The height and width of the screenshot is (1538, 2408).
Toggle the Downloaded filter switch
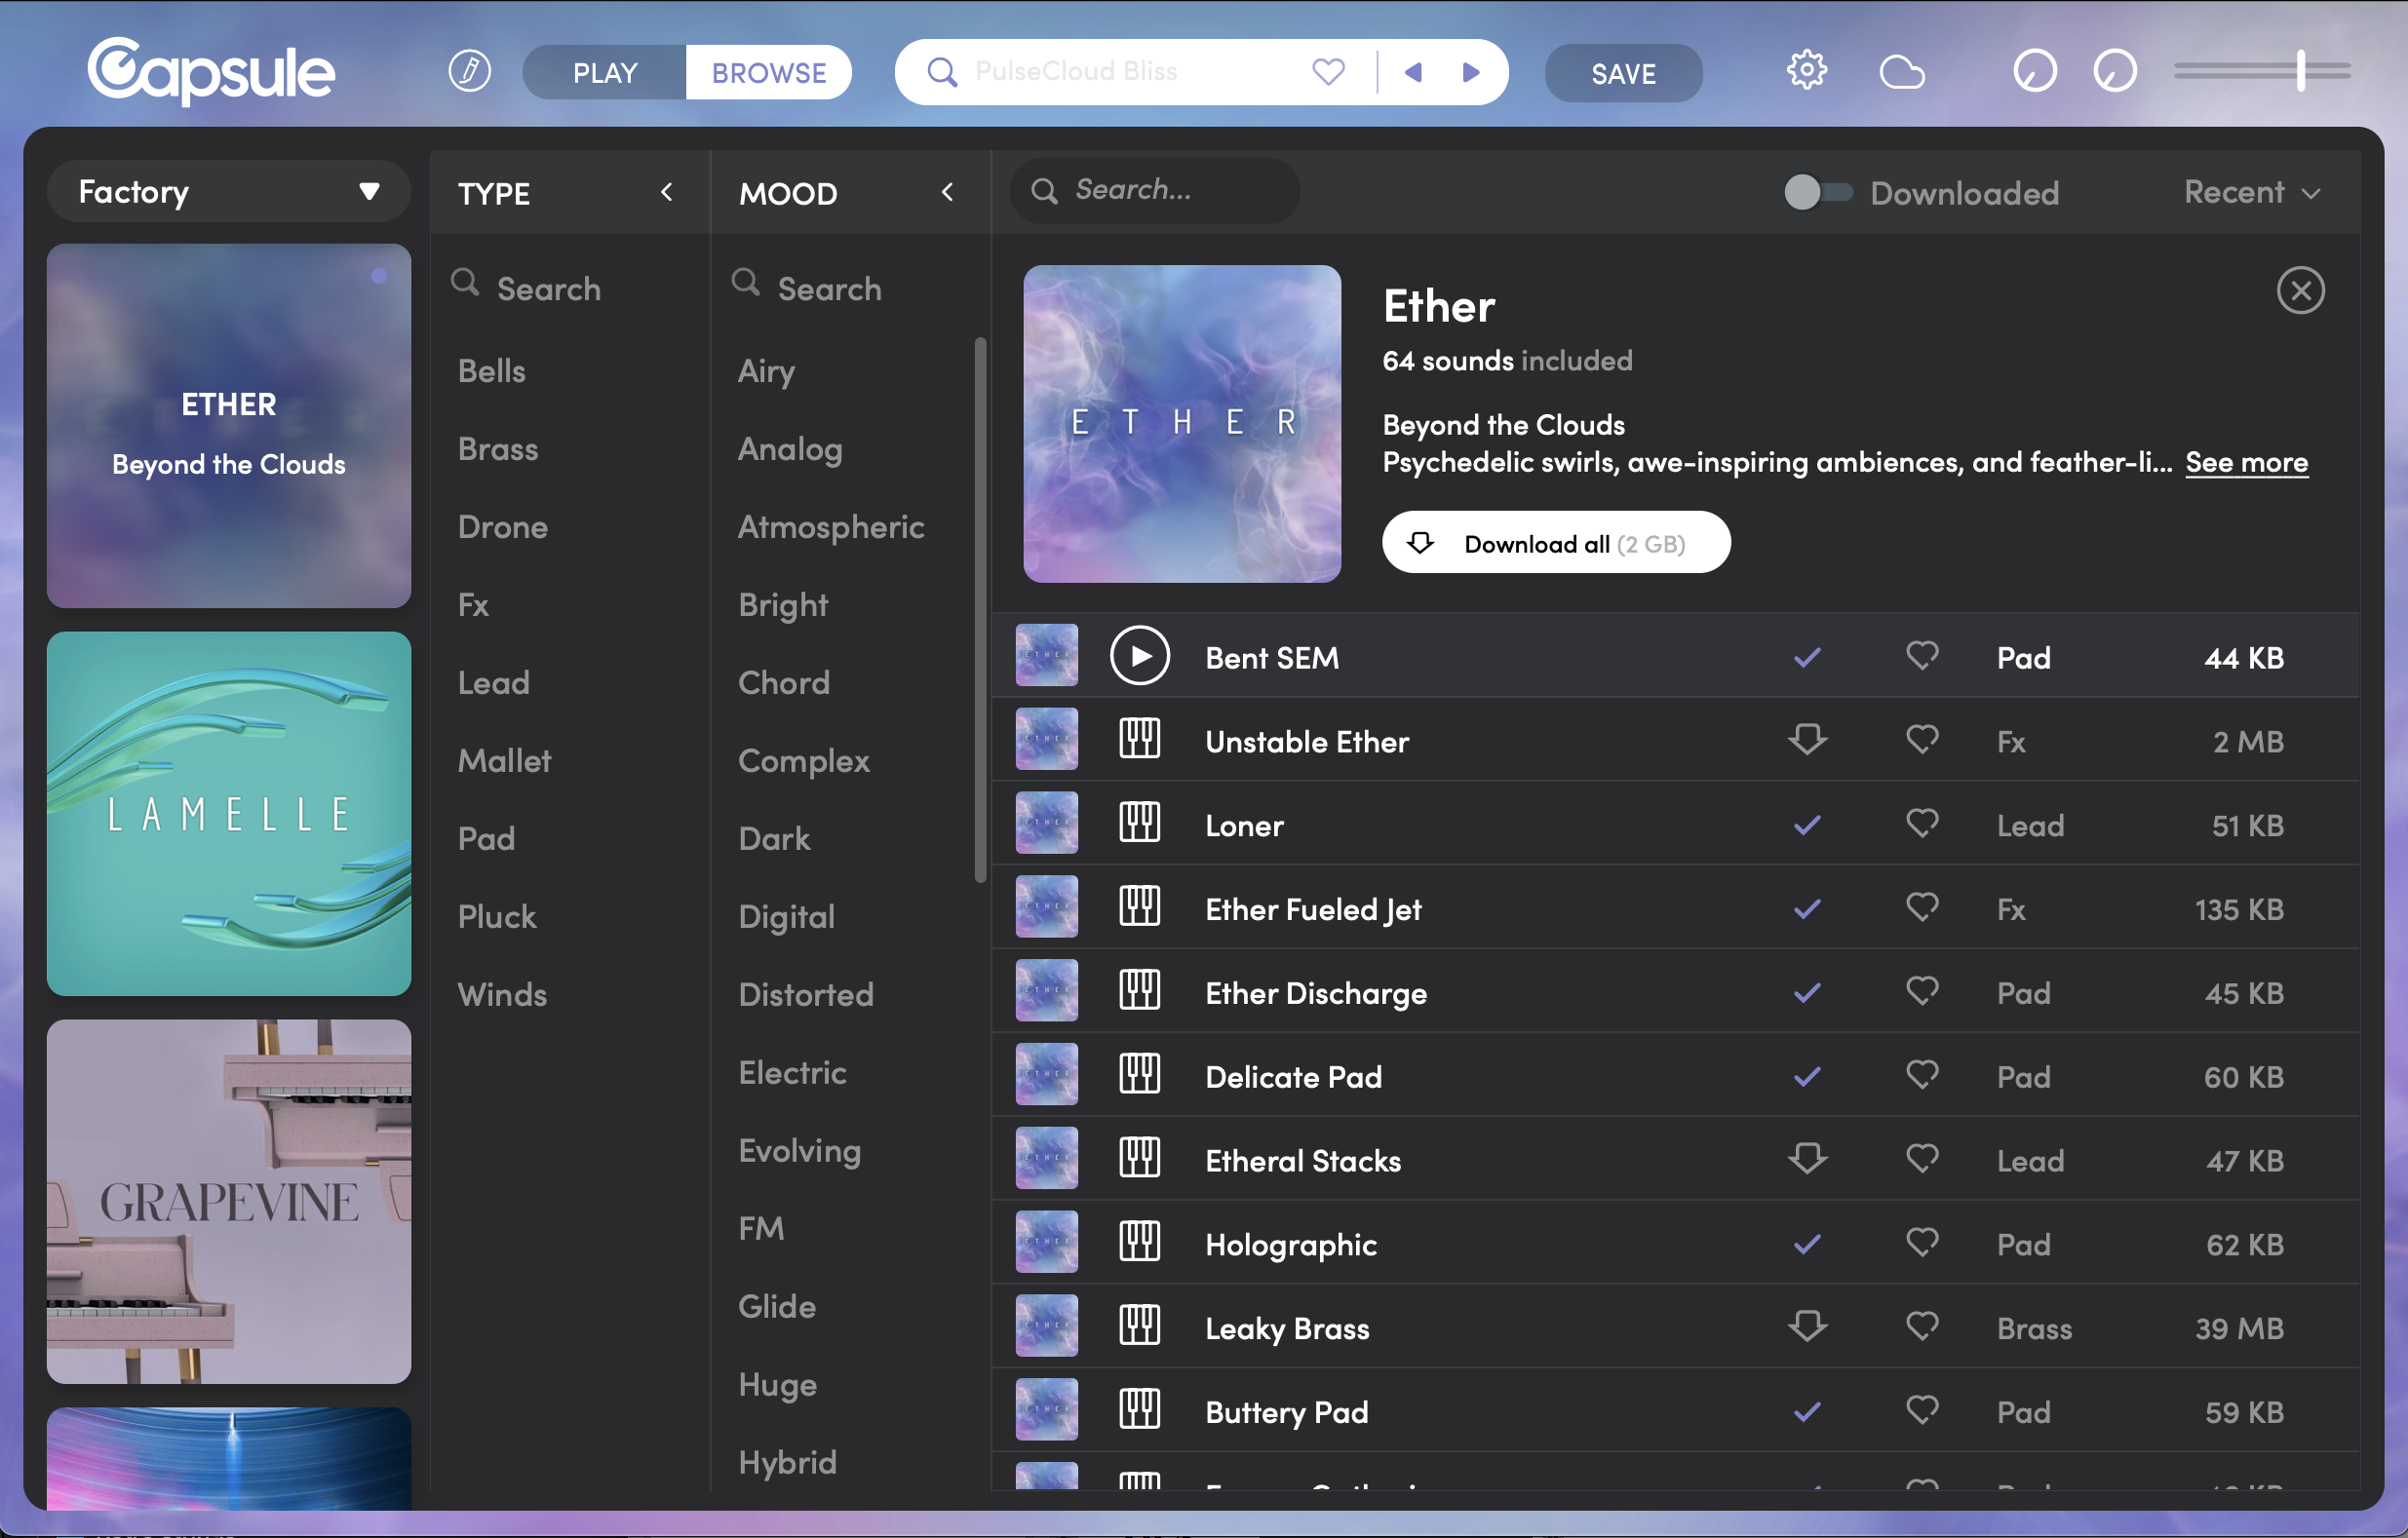tap(1817, 192)
